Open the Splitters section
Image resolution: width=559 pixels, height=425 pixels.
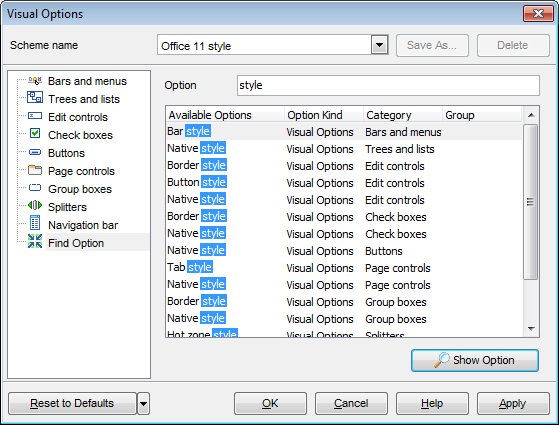click(x=67, y=207)
